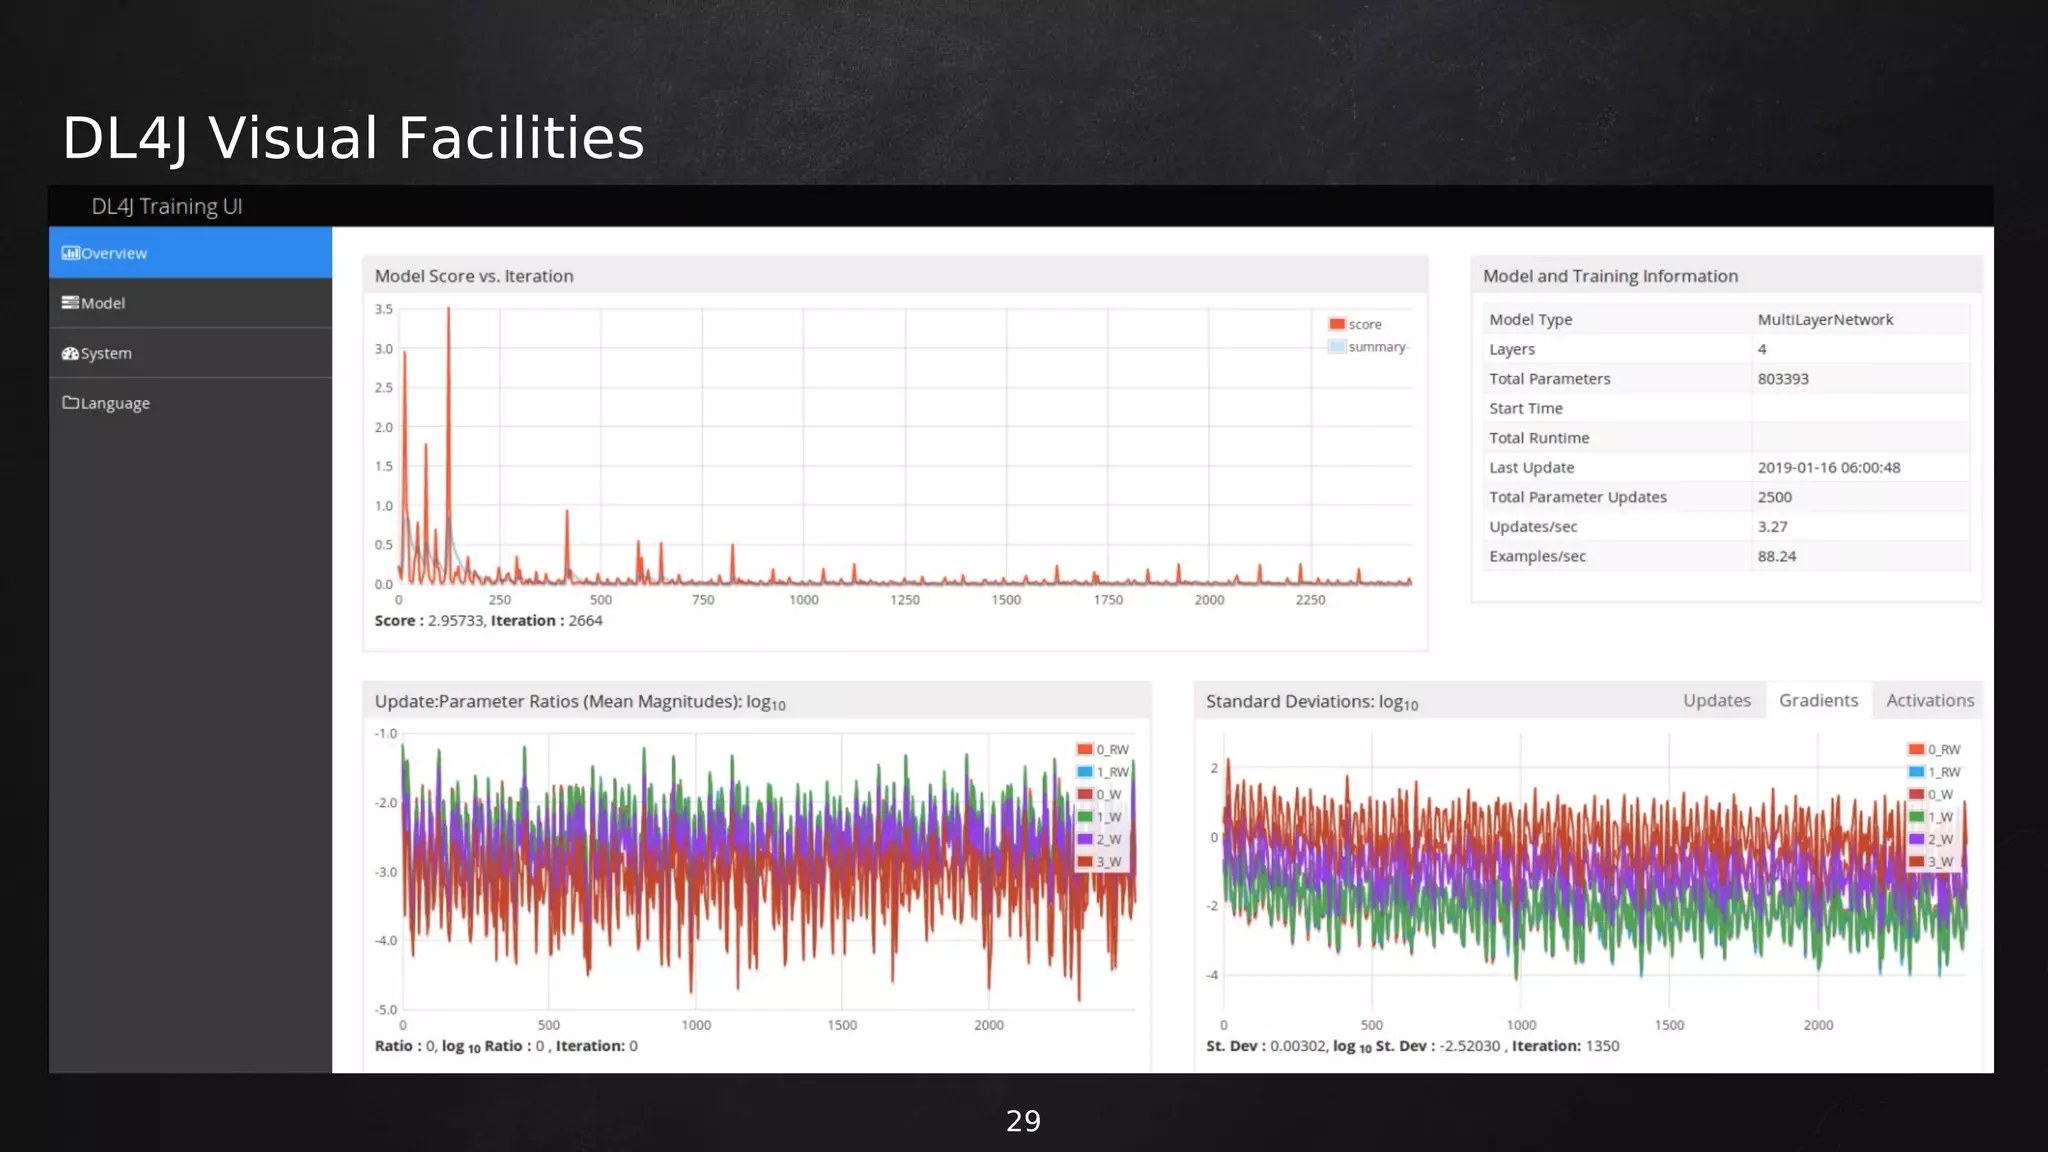Viewport: 2048px width, 1152px height.
Task: Click the Model list icon in sidebar
Action: point(70,303)
